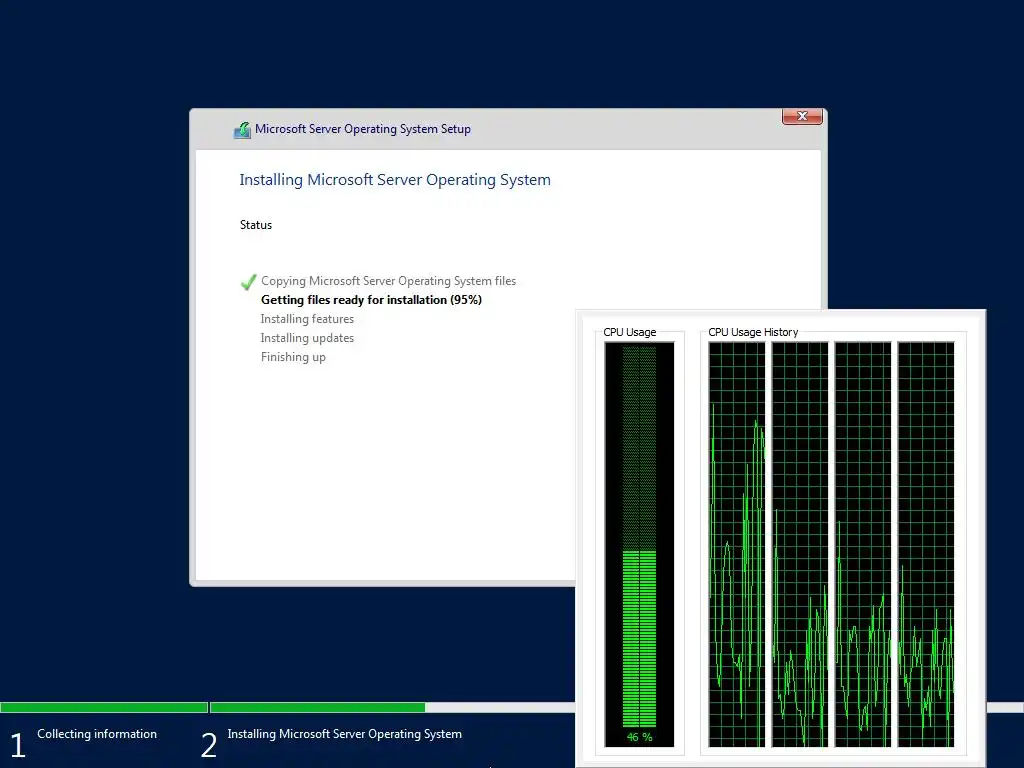Click the 'CPU Usage History' label

[753, 332]
